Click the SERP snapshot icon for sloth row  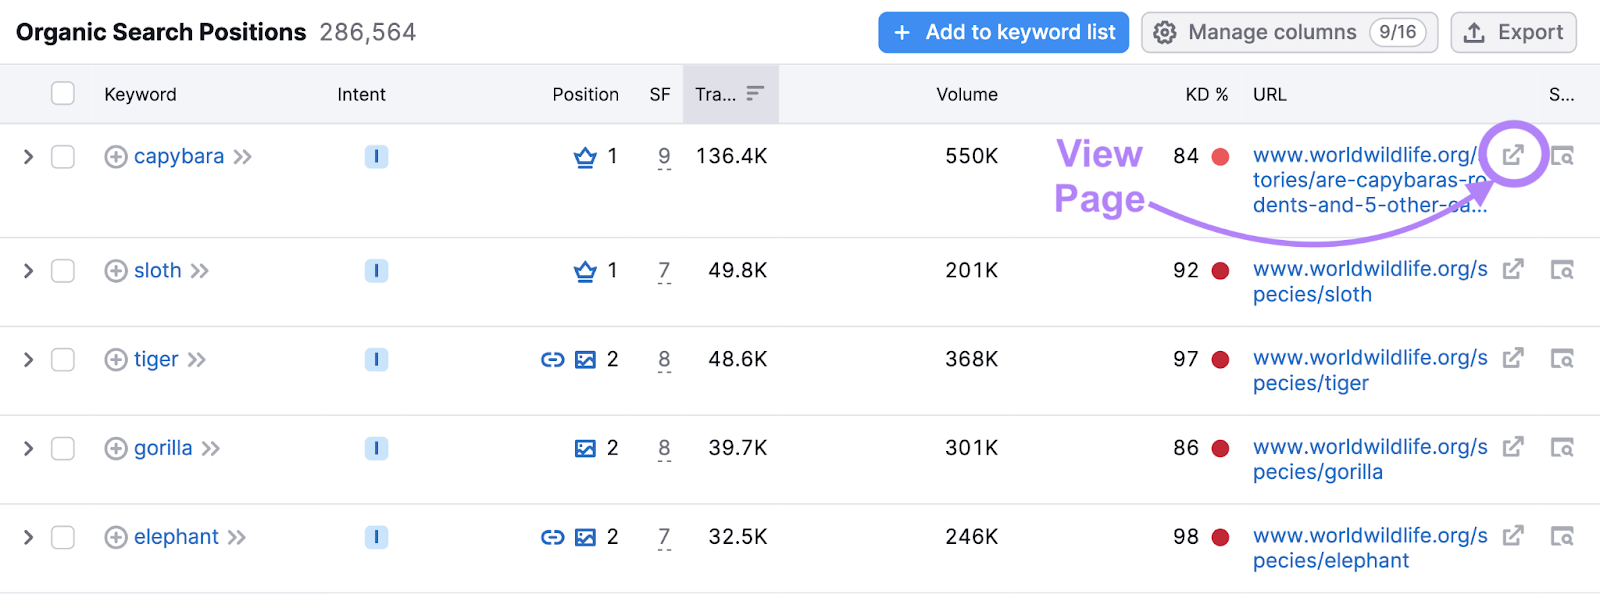tap(1562, 270)
